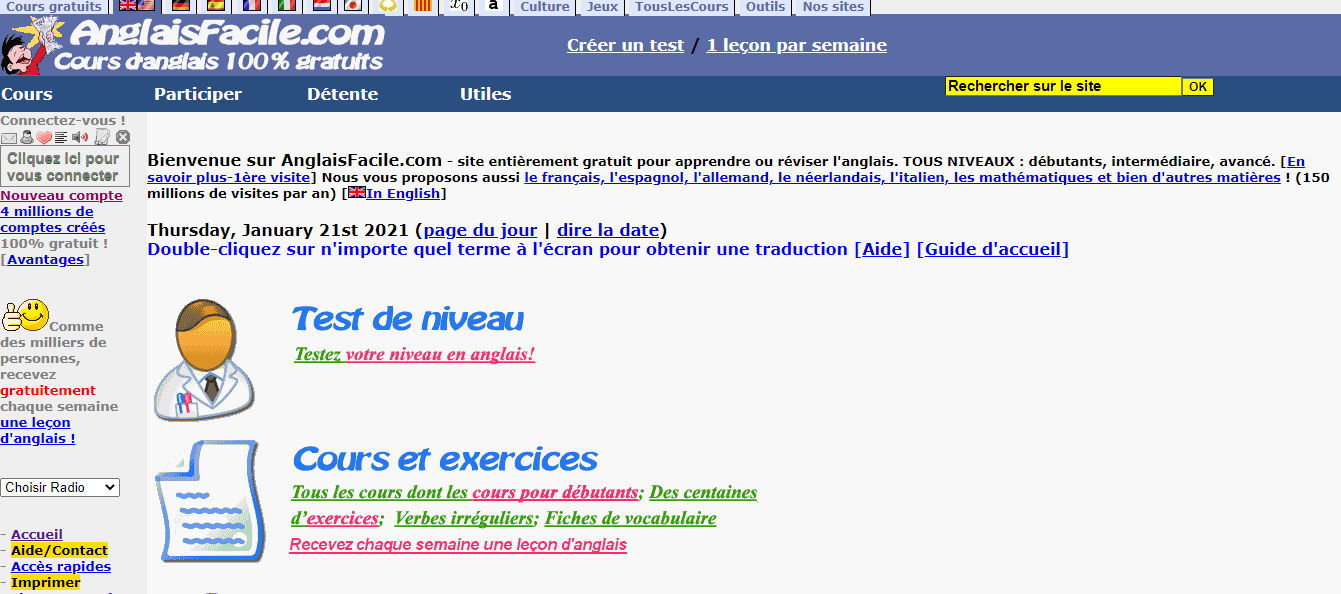Follow the "Créer un test" link
Screen dimensions: 1341x594
click(x=625, y=45)
